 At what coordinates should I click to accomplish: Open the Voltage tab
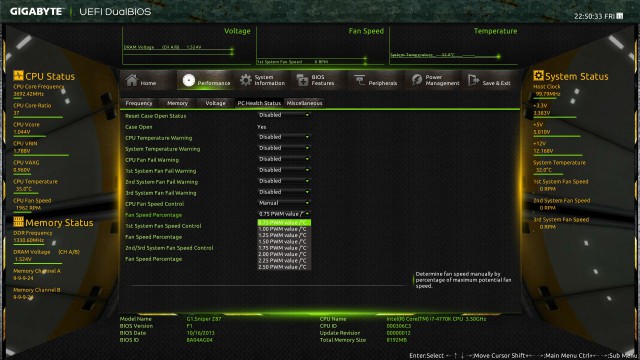(x=215, y=103)
